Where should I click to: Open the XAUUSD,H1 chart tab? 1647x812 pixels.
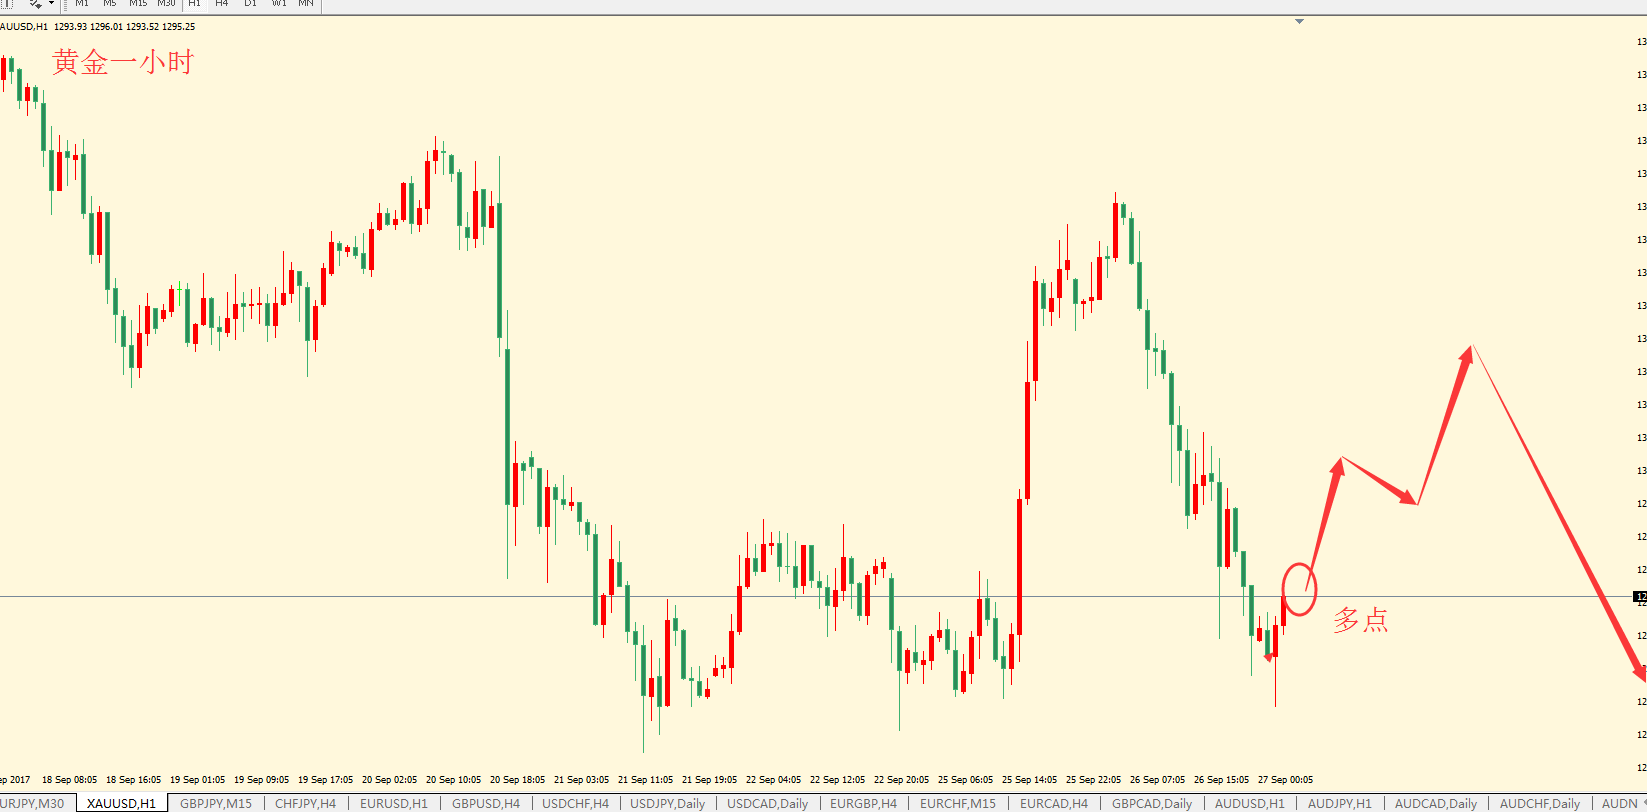[121, 803]
